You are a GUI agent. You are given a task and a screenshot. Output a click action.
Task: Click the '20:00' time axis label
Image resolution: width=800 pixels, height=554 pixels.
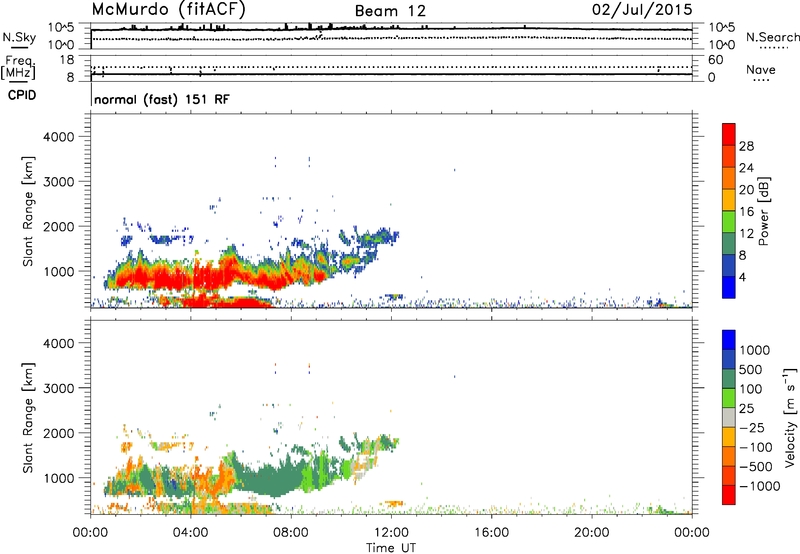(x=592, y=532)
